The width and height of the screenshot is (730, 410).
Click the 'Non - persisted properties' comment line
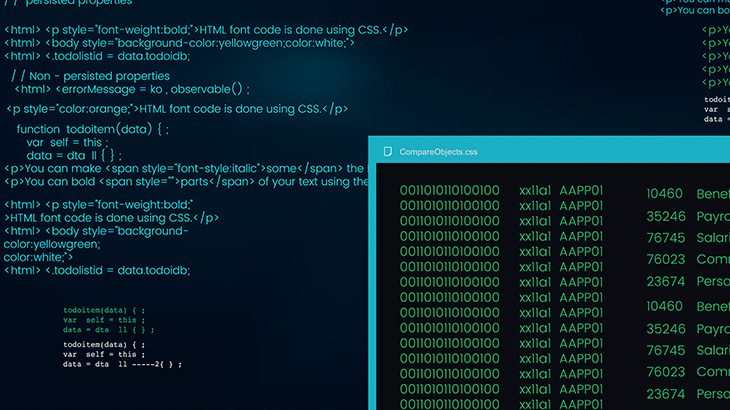(x=91, y=76)
